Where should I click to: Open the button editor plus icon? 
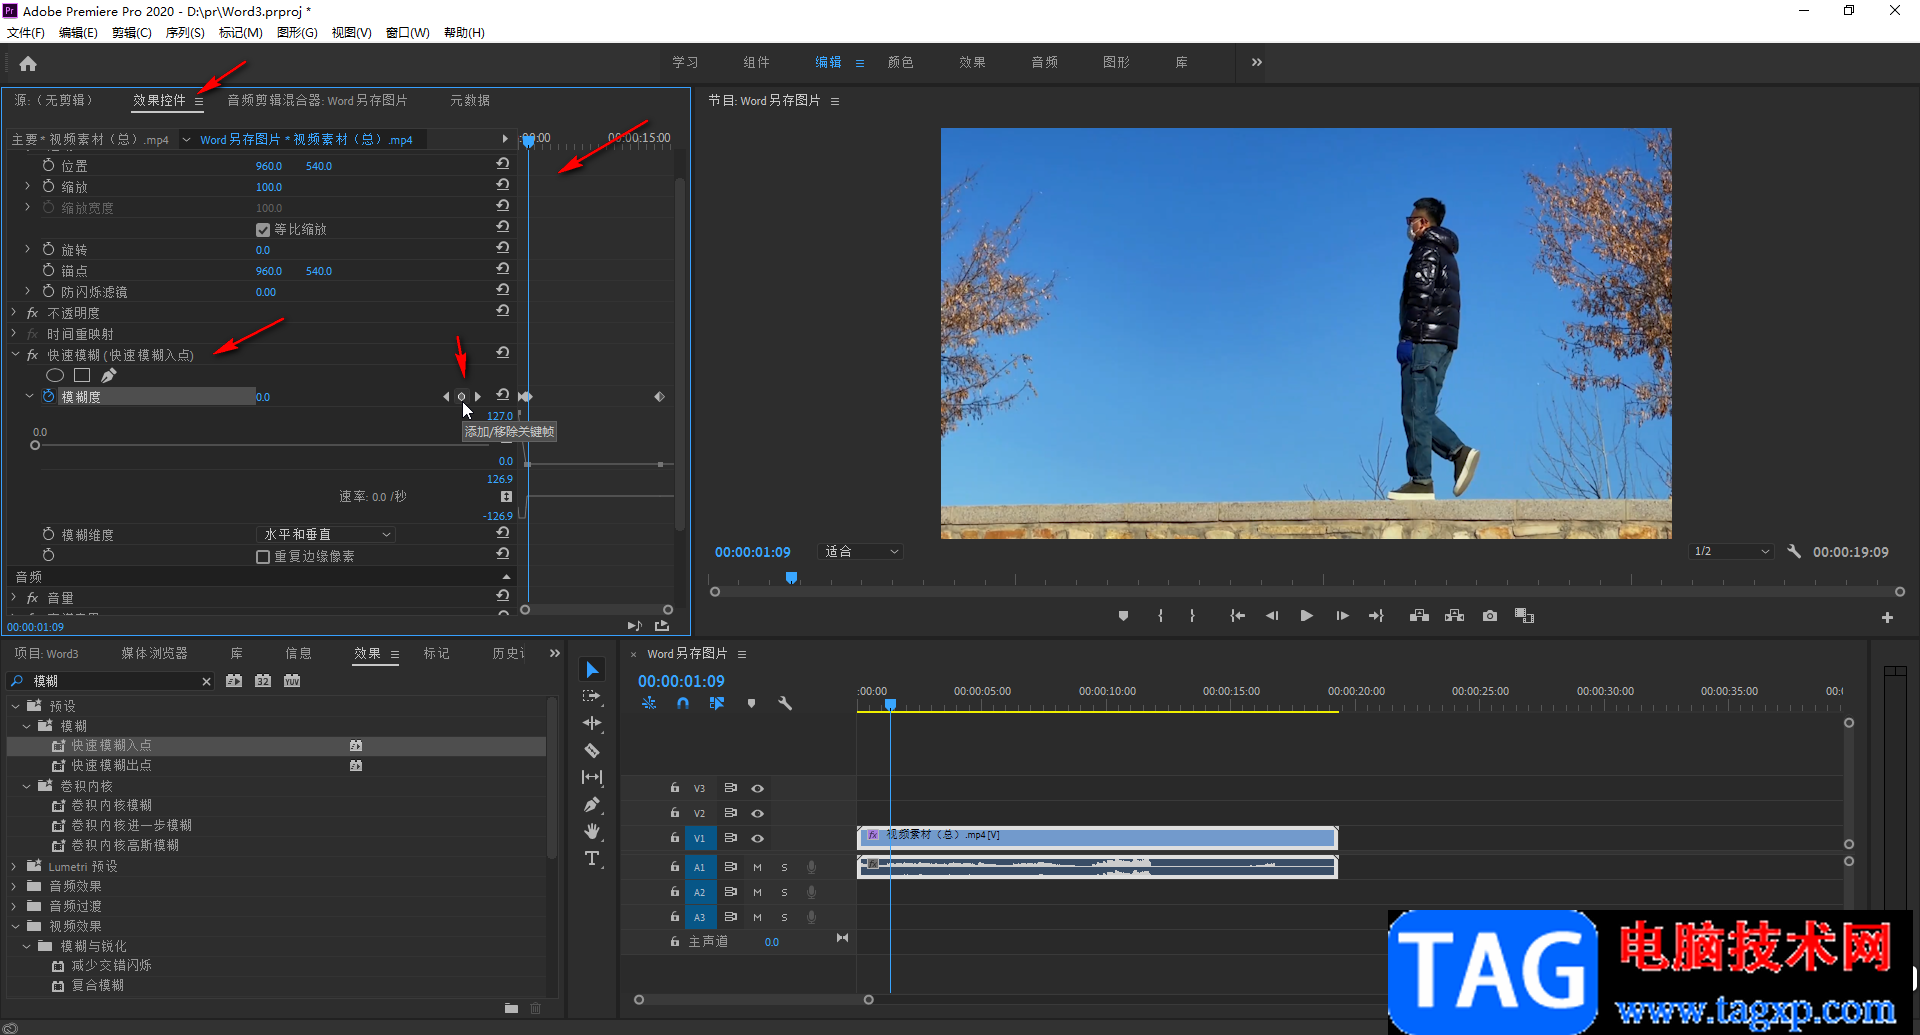(1887, 618)
